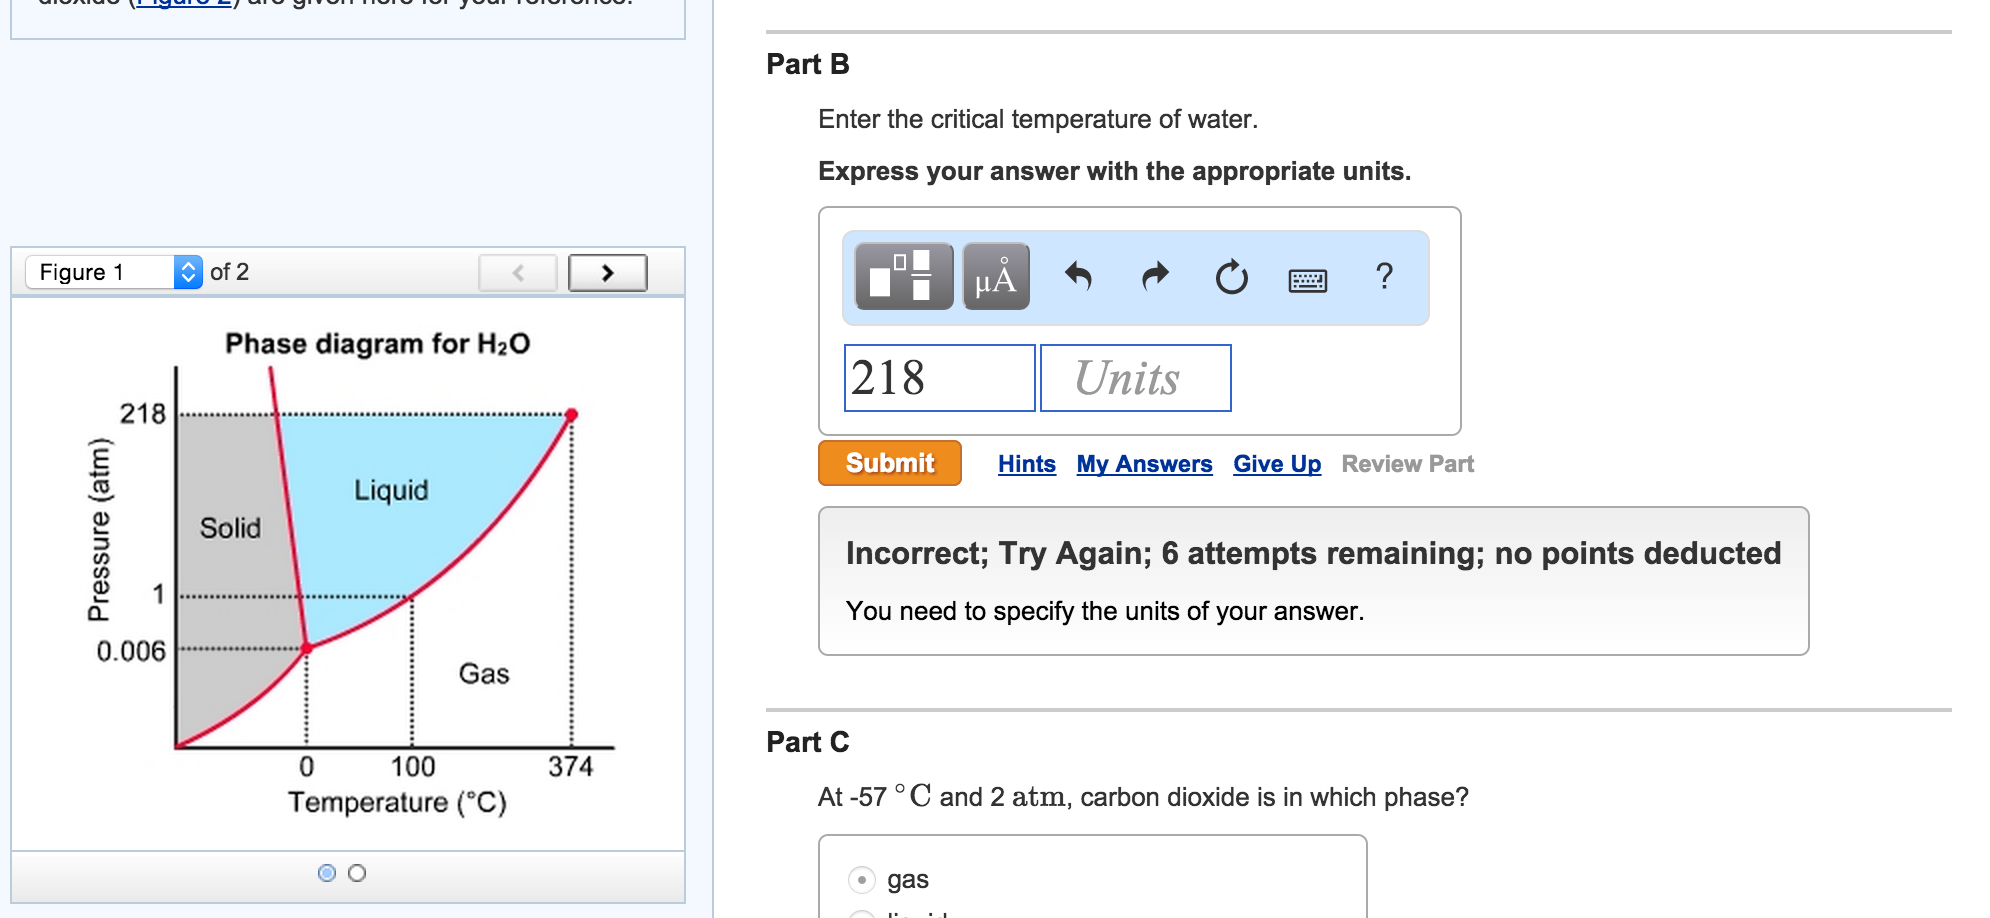
Task: Reset the answer with circular arrow
Action: tap(1231, 276)
